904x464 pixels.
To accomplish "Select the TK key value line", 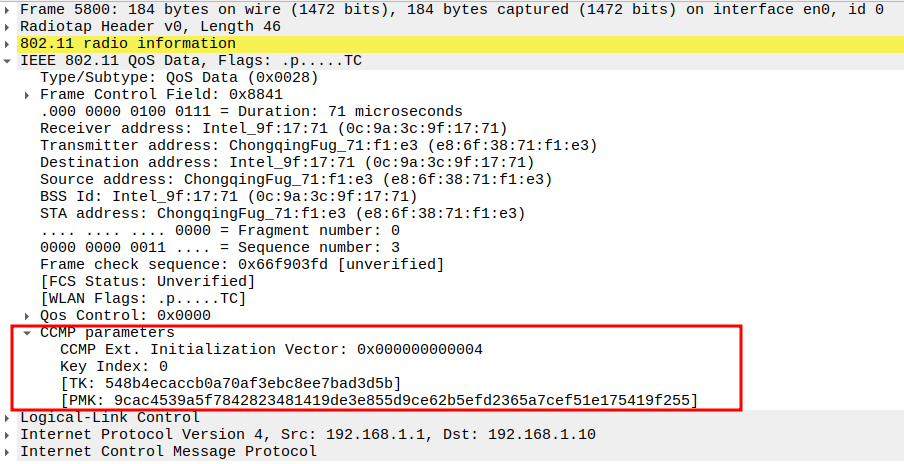I will 230,383.
